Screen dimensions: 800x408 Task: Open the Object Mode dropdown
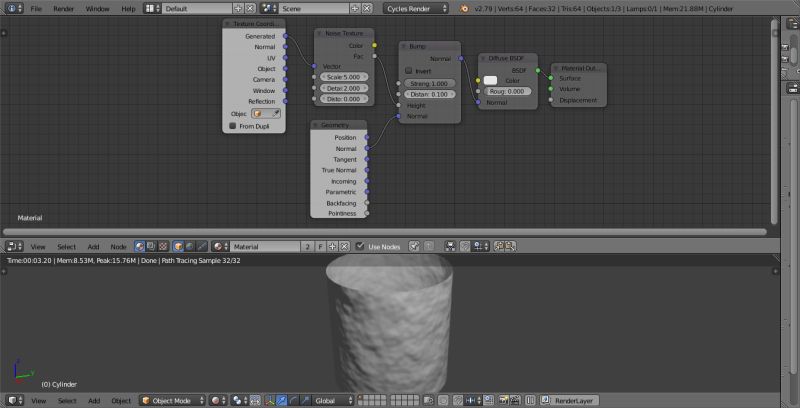(x=172, y=401)
